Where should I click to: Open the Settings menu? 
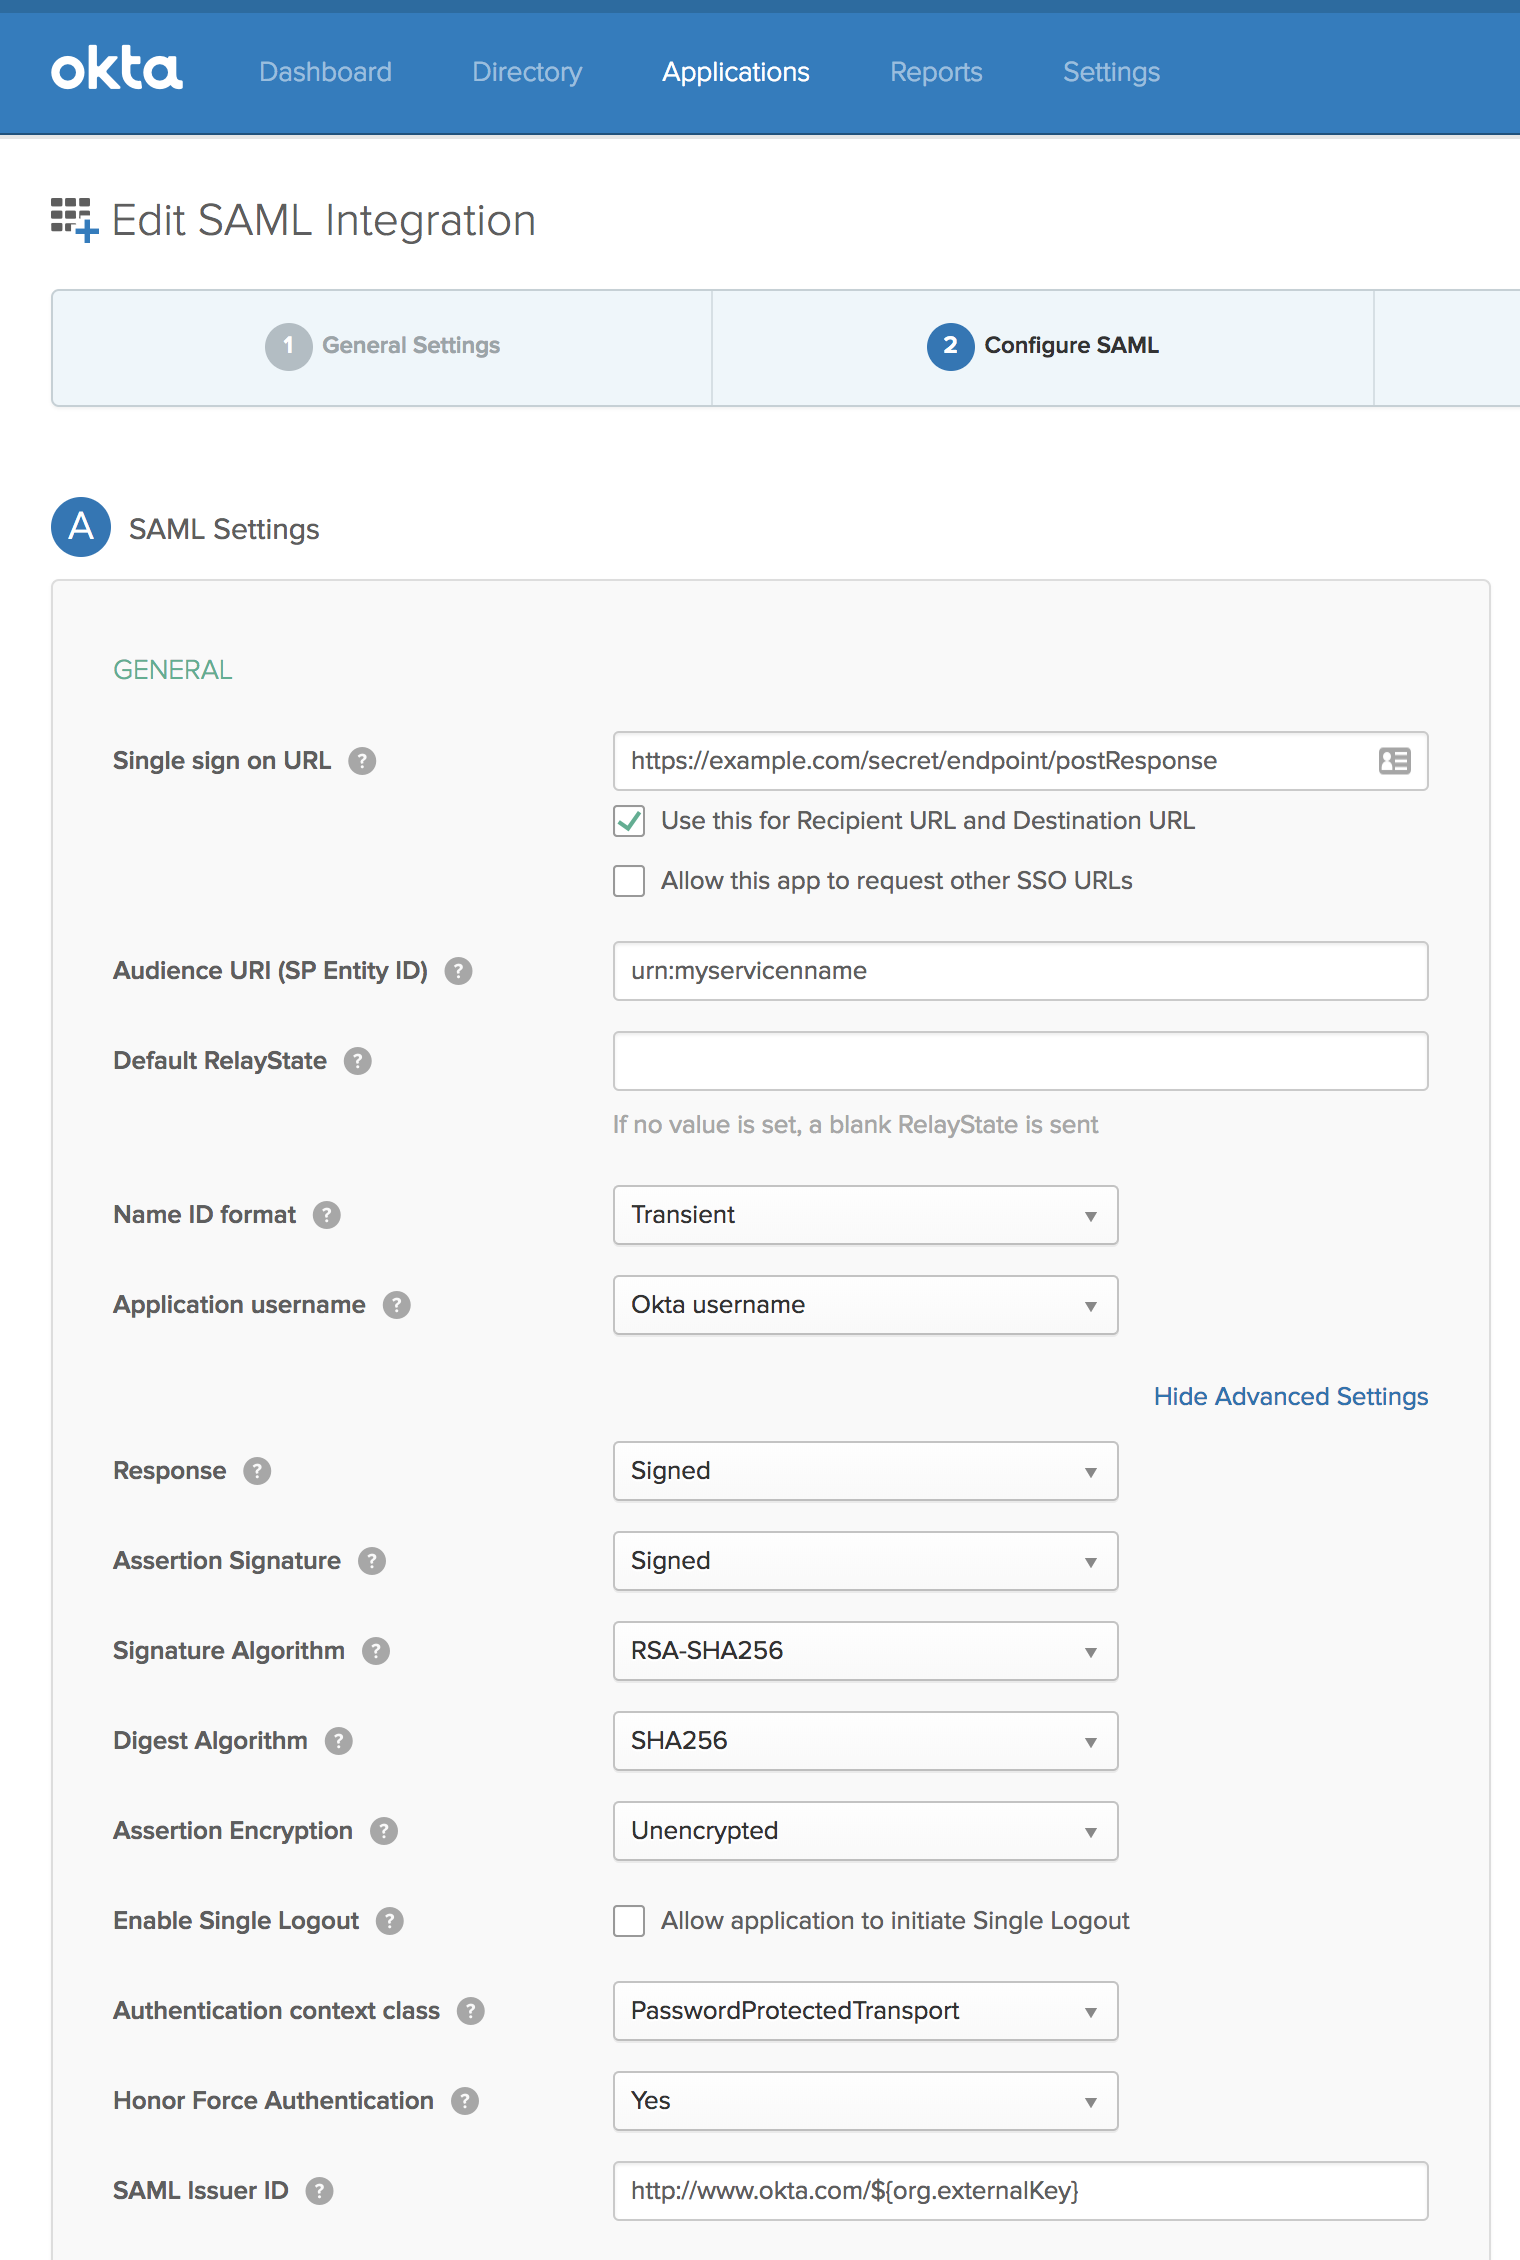click(1111, 72)
